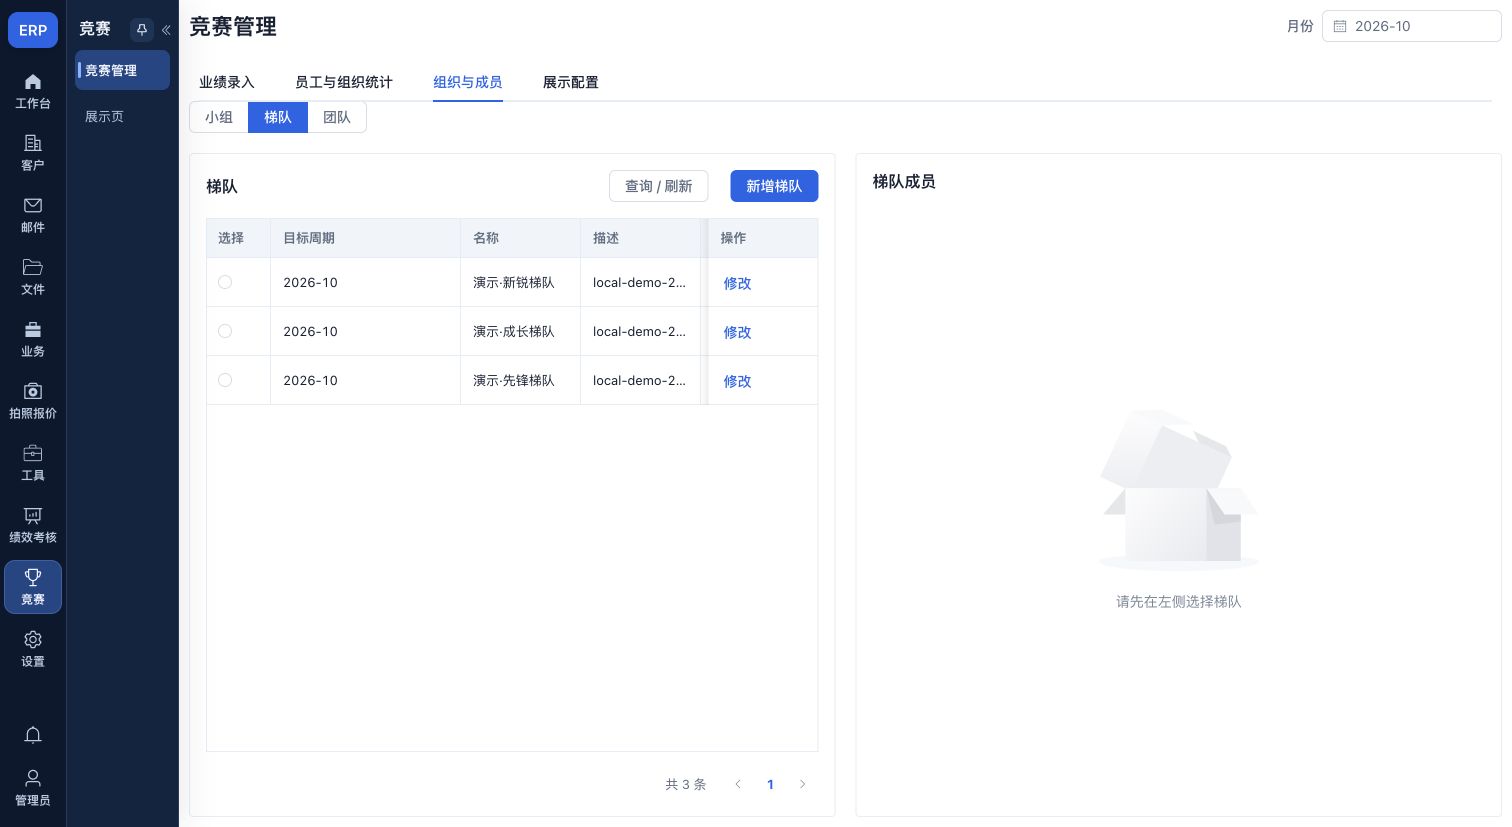Image resolution: width=1512 pixels, height=827 pixels.
Task: Select radio for 演示·先锋梯队
Action: point(225,380)
